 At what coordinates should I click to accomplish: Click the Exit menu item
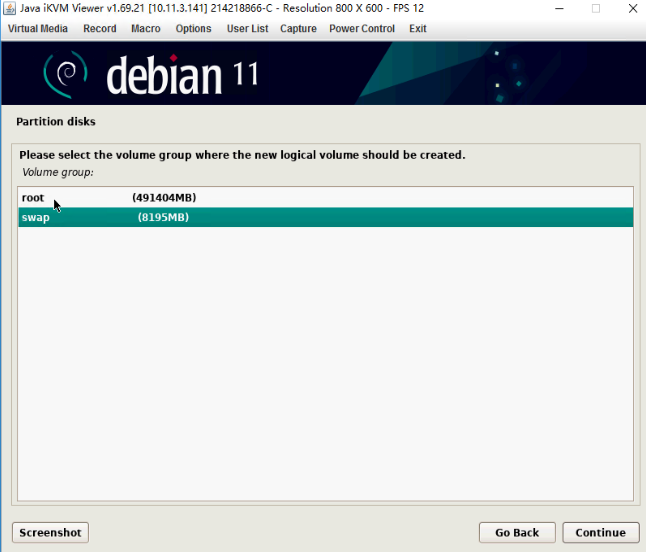418,28
